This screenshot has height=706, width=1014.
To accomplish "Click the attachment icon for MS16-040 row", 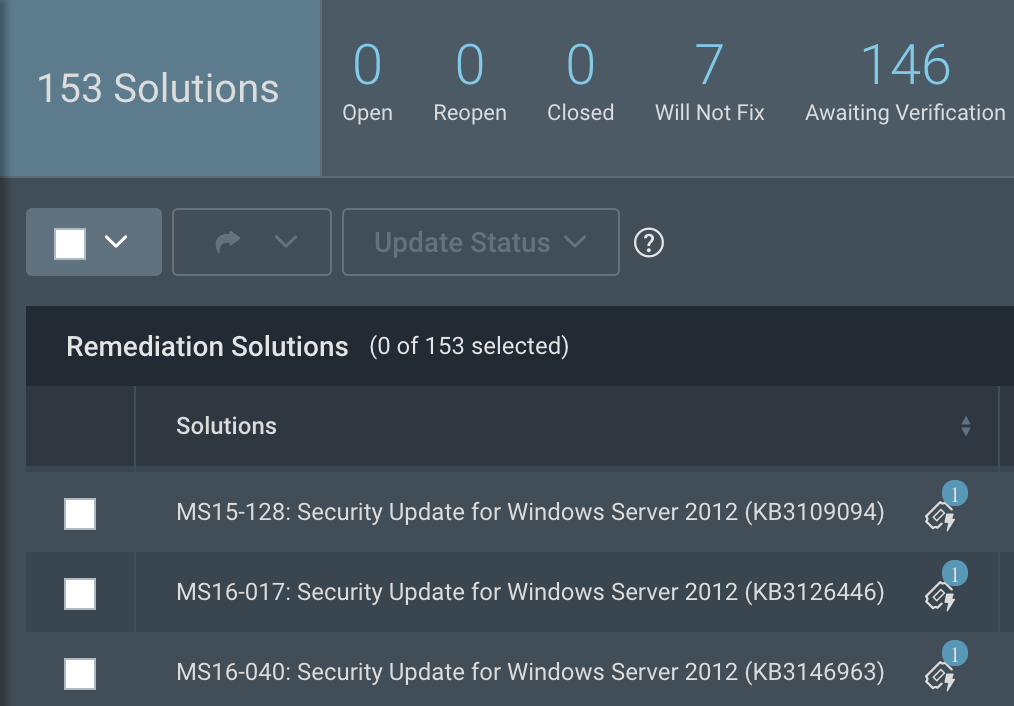I will 939,676.
